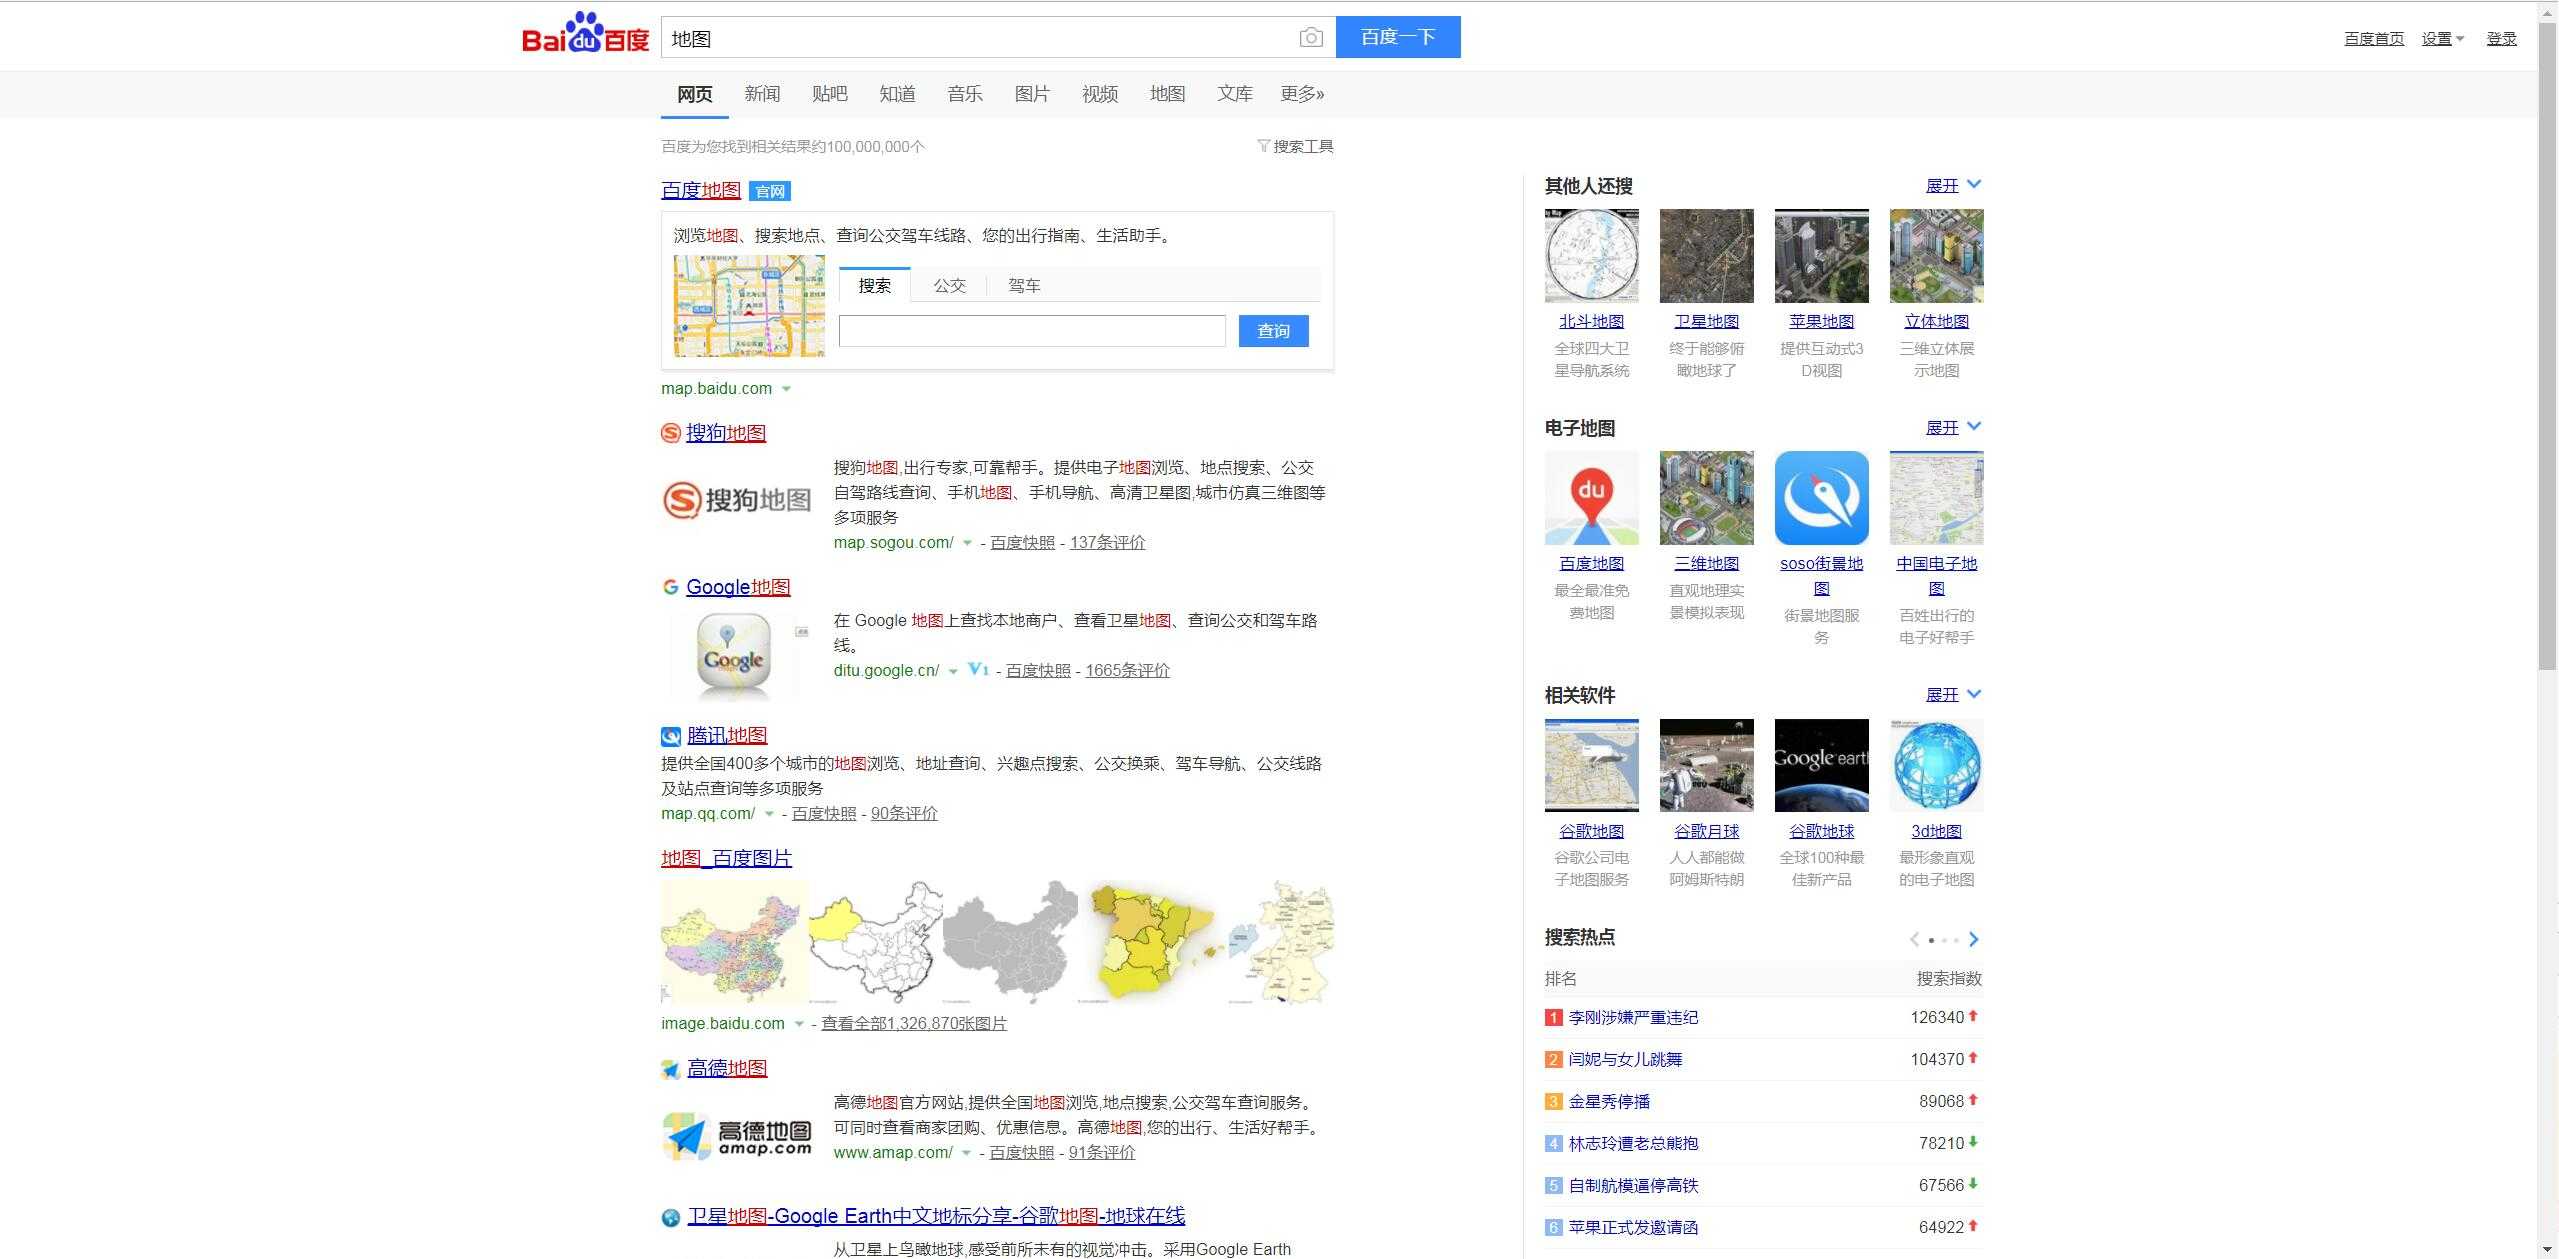Open dropdown arrow next to map.baidu.com

click(786, 389)
